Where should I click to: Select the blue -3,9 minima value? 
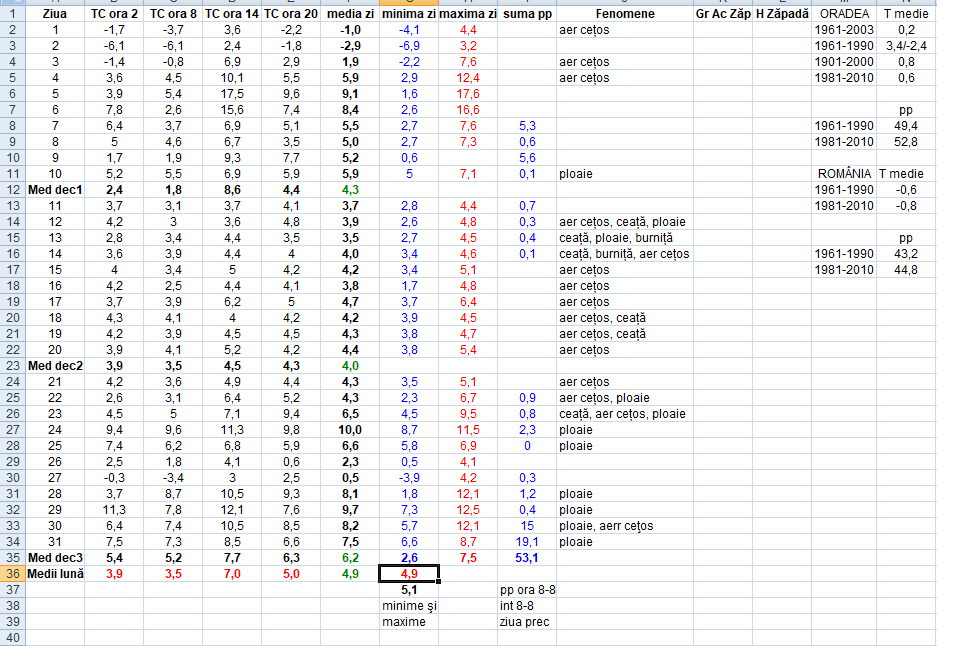[409, 478]
